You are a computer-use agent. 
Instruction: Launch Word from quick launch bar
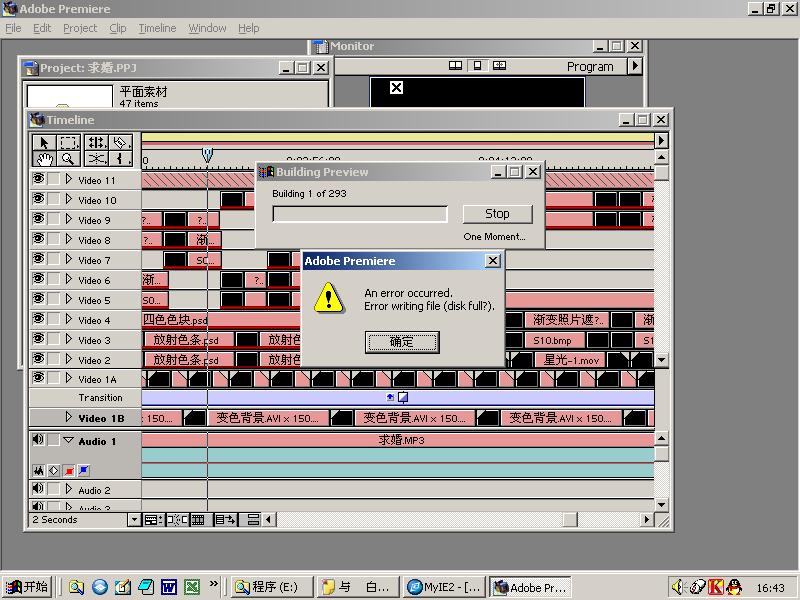click(169, 587)
